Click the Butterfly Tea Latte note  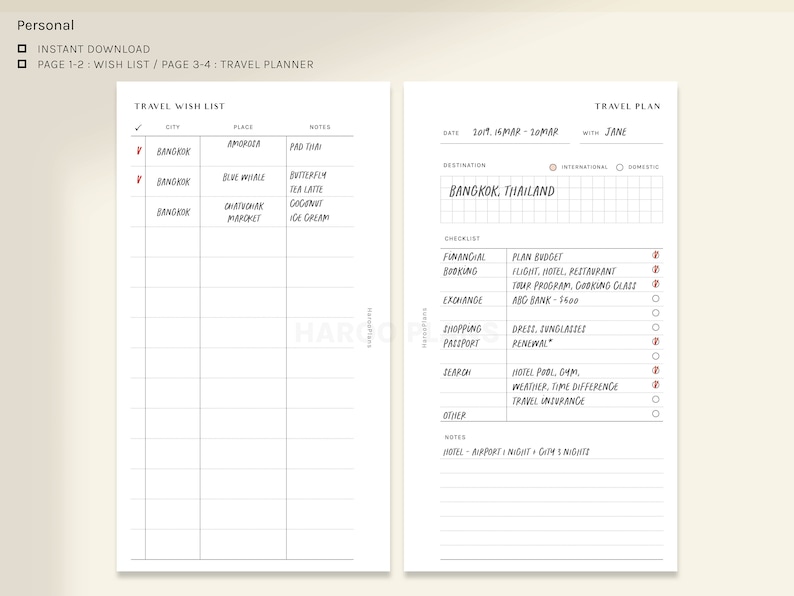[x=308, y=182]
